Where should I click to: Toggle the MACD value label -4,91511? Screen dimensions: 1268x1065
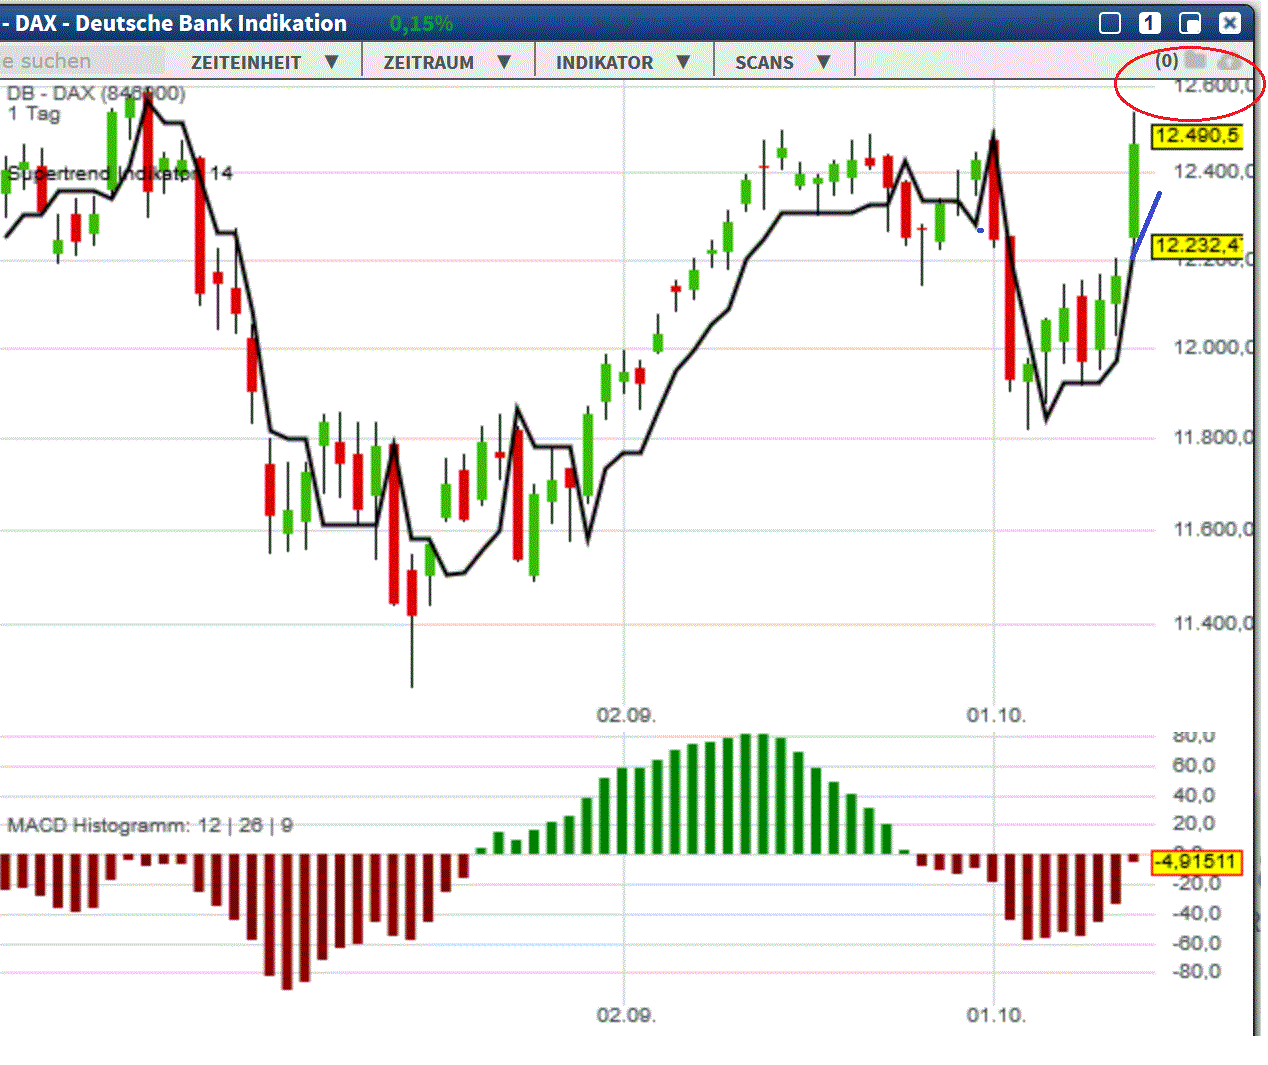click(1199, 862)
